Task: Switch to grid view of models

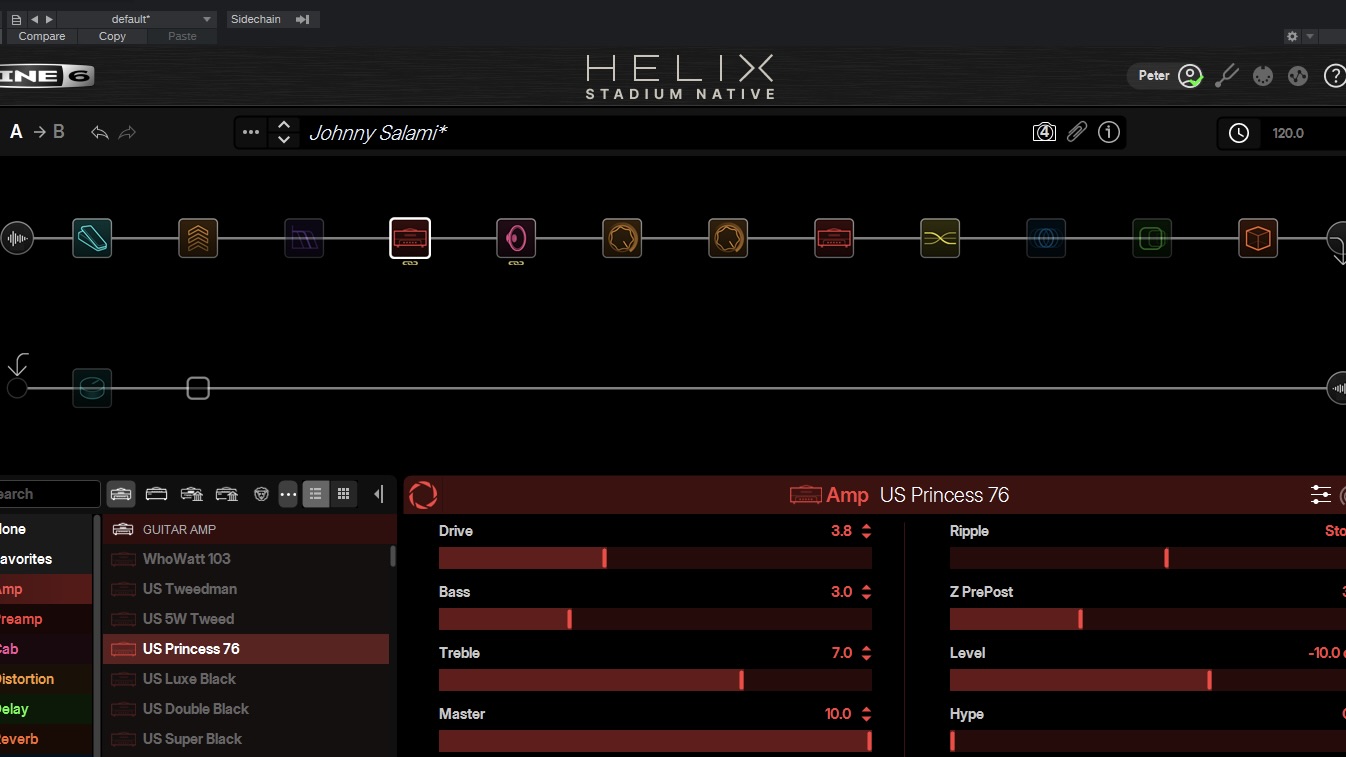Action: pos(343,494)
